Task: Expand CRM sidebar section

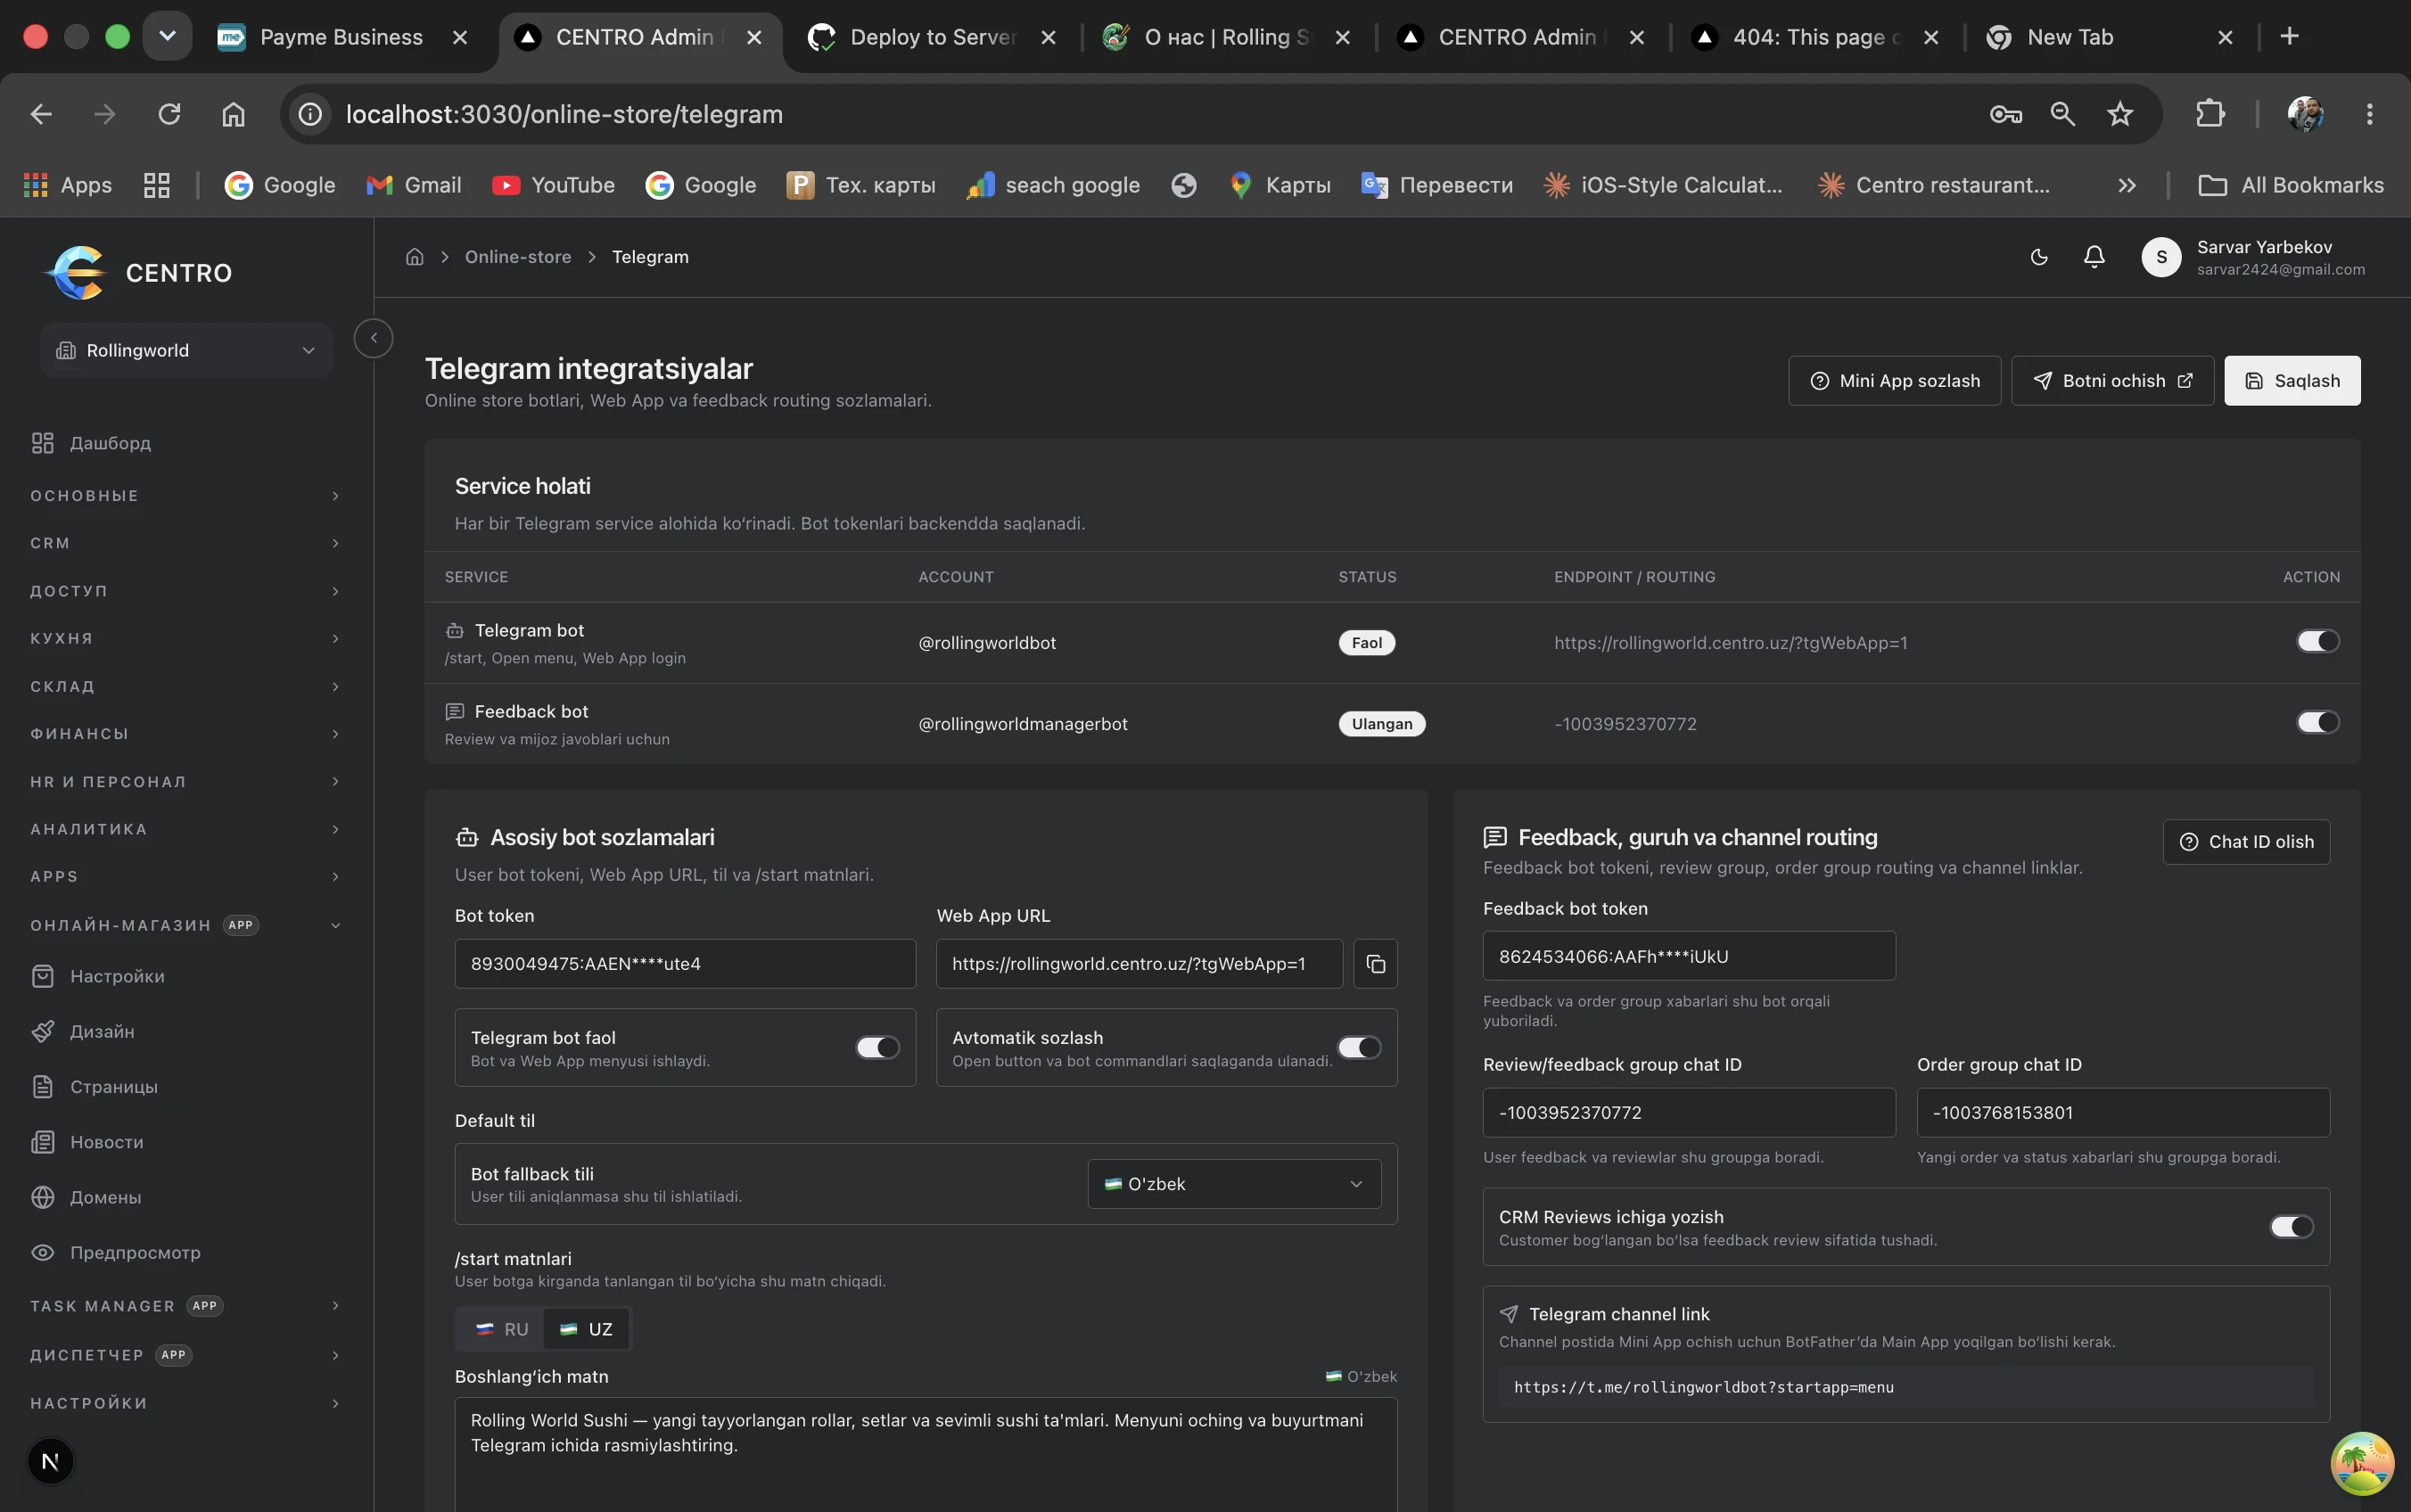Action: [x=185, y=543]
